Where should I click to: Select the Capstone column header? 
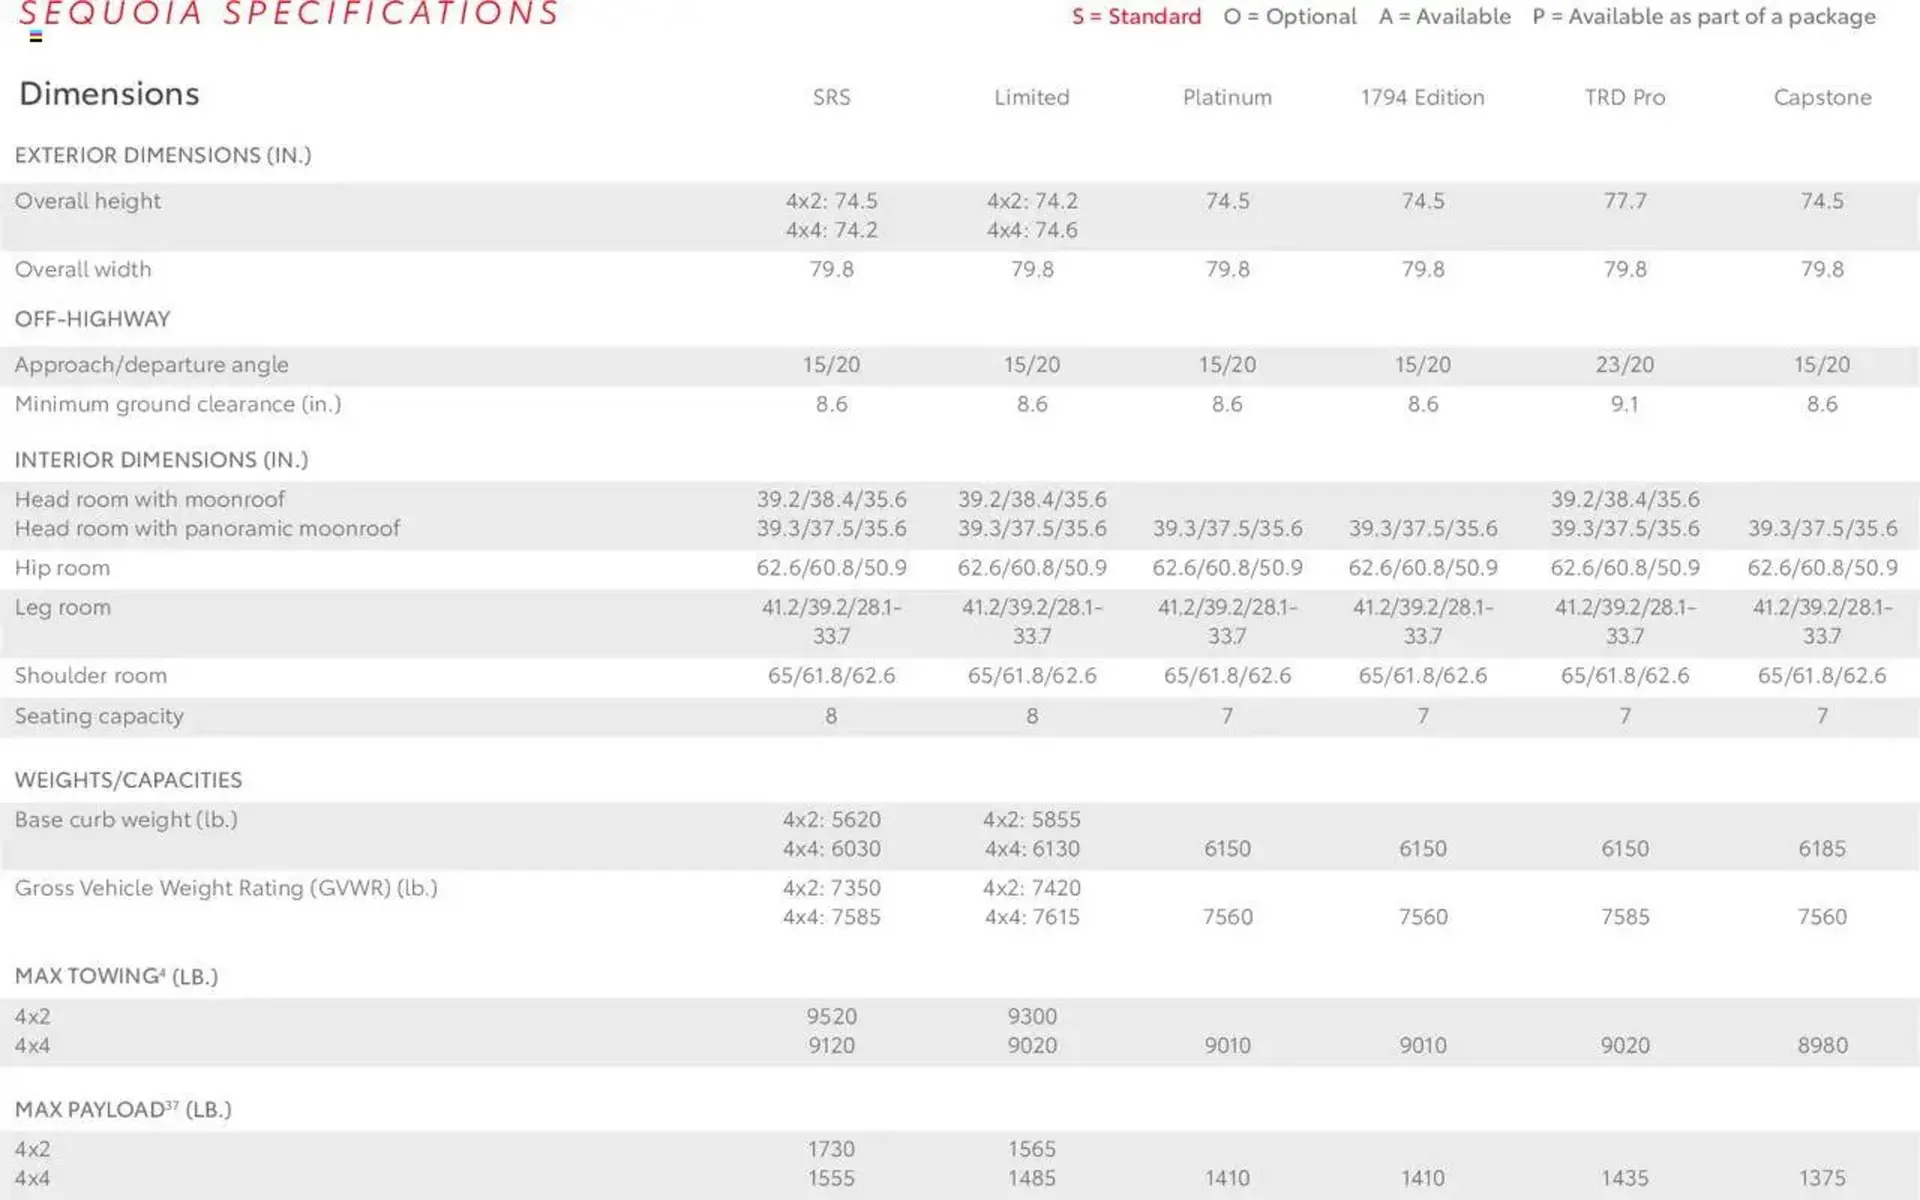click(x=1822, y=97)
